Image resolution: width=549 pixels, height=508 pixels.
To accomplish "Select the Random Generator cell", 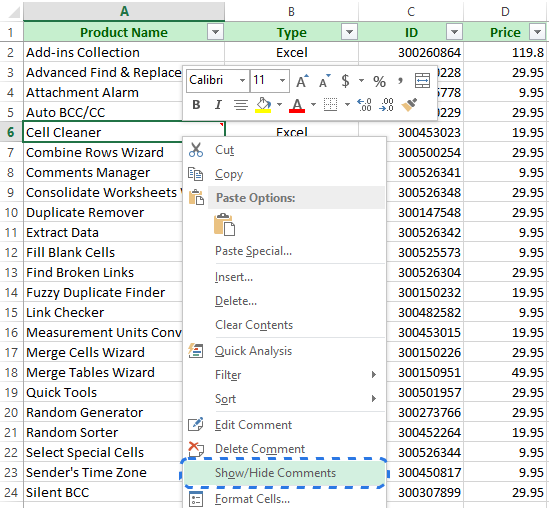I will pyautogui.click(x=103, y=412).
